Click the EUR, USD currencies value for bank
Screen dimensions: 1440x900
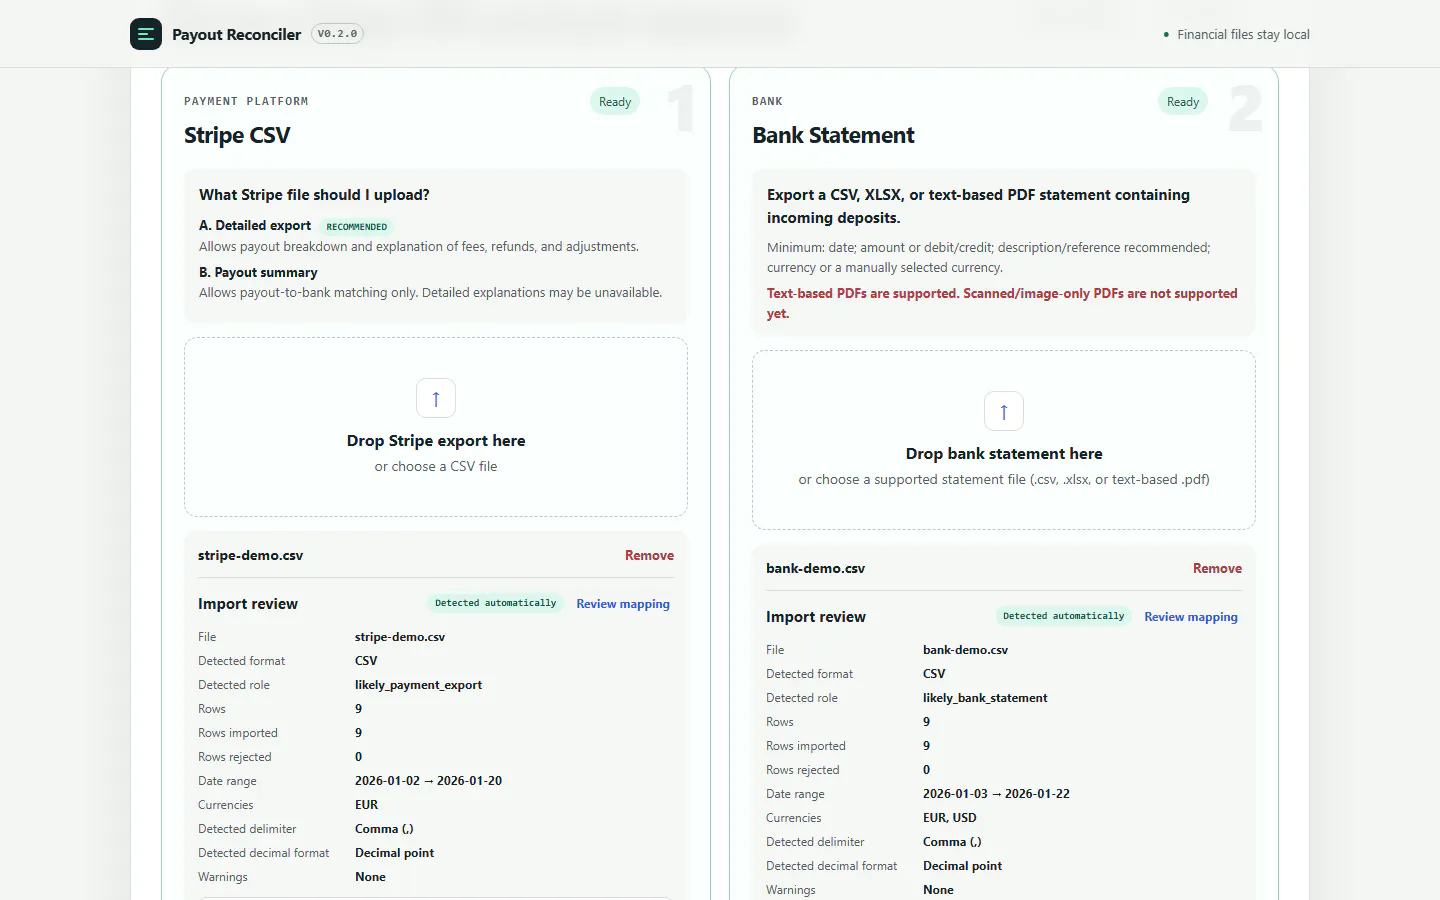[949, 818]
